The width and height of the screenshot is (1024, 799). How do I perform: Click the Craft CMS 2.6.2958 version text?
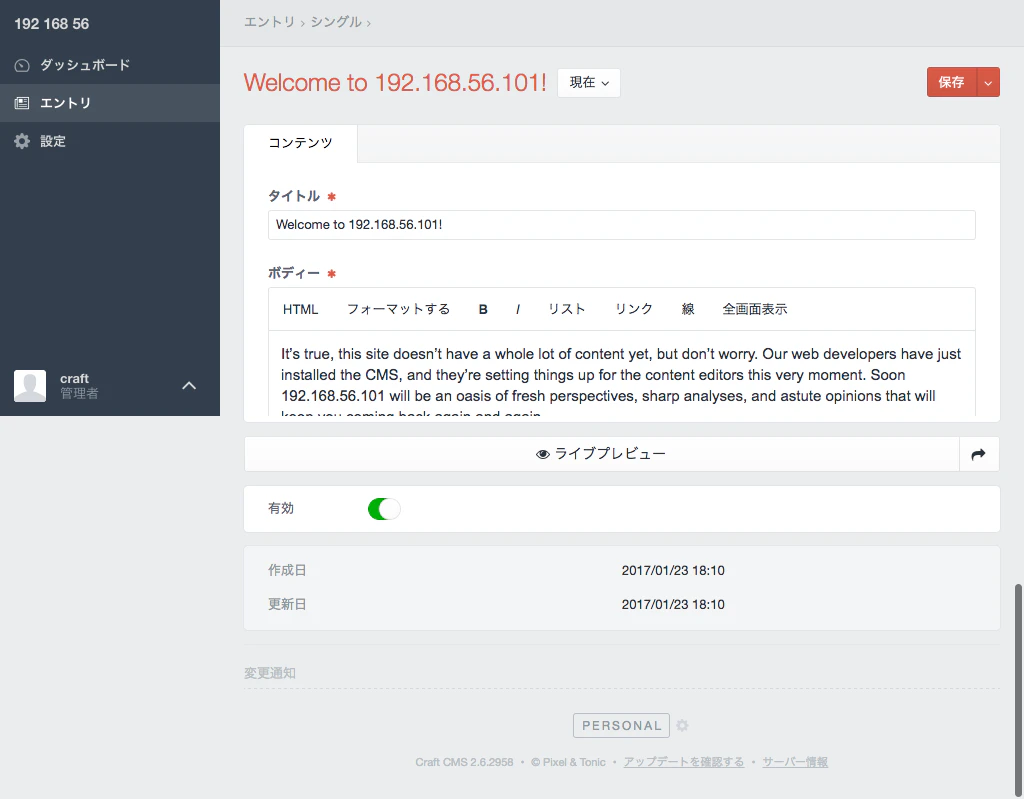[x=464, y=762]
